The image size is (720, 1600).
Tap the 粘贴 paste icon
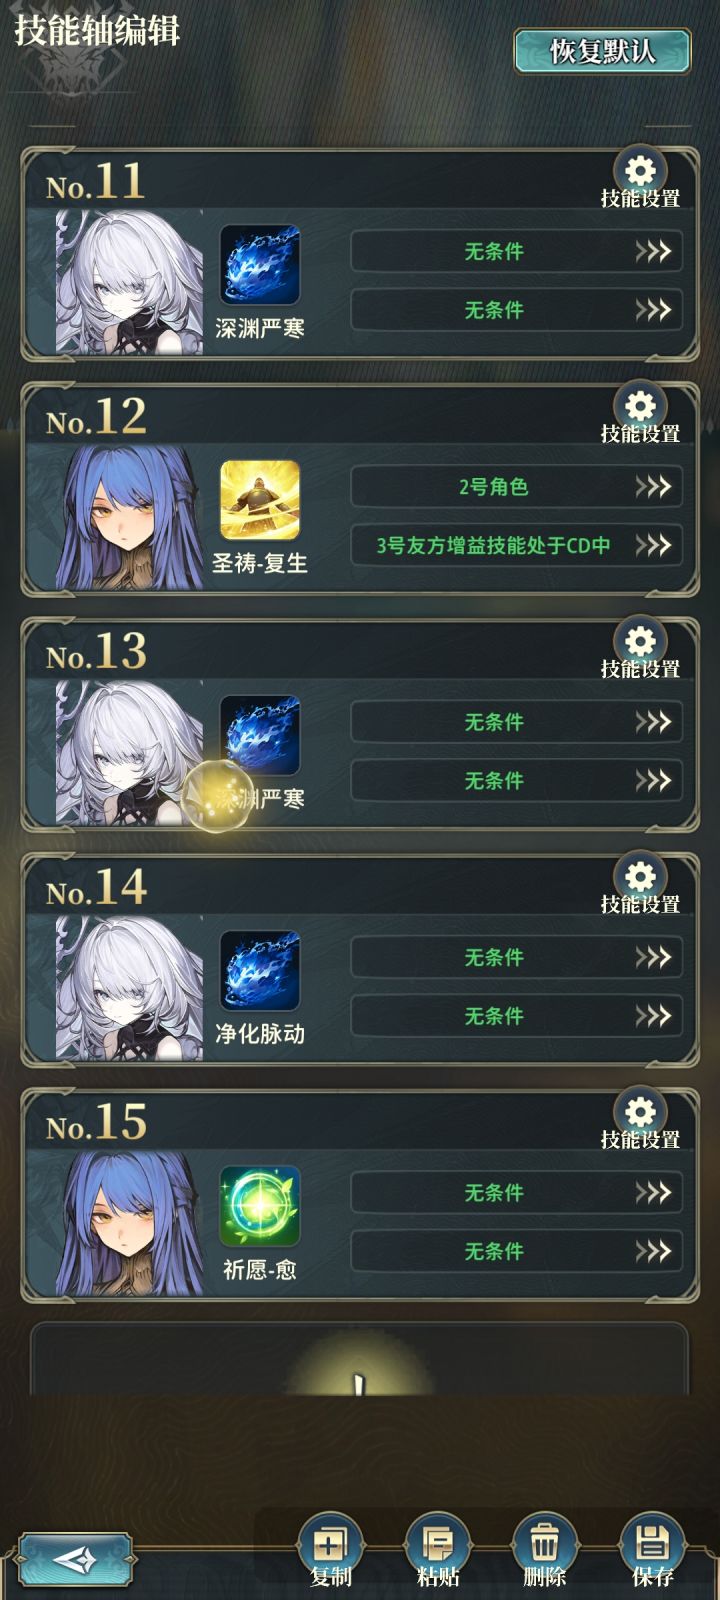437,1545
